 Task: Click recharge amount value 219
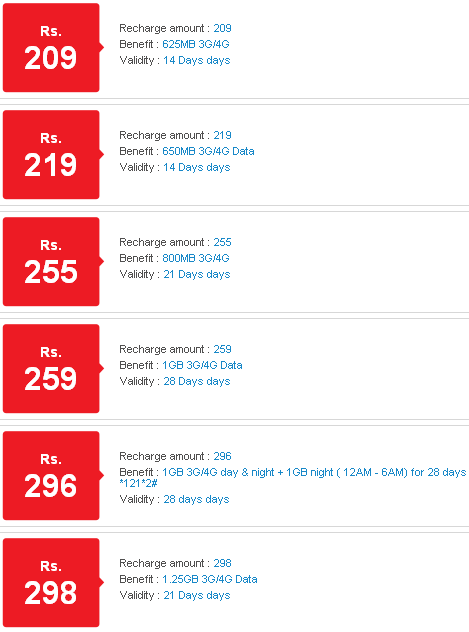point(222,135)
